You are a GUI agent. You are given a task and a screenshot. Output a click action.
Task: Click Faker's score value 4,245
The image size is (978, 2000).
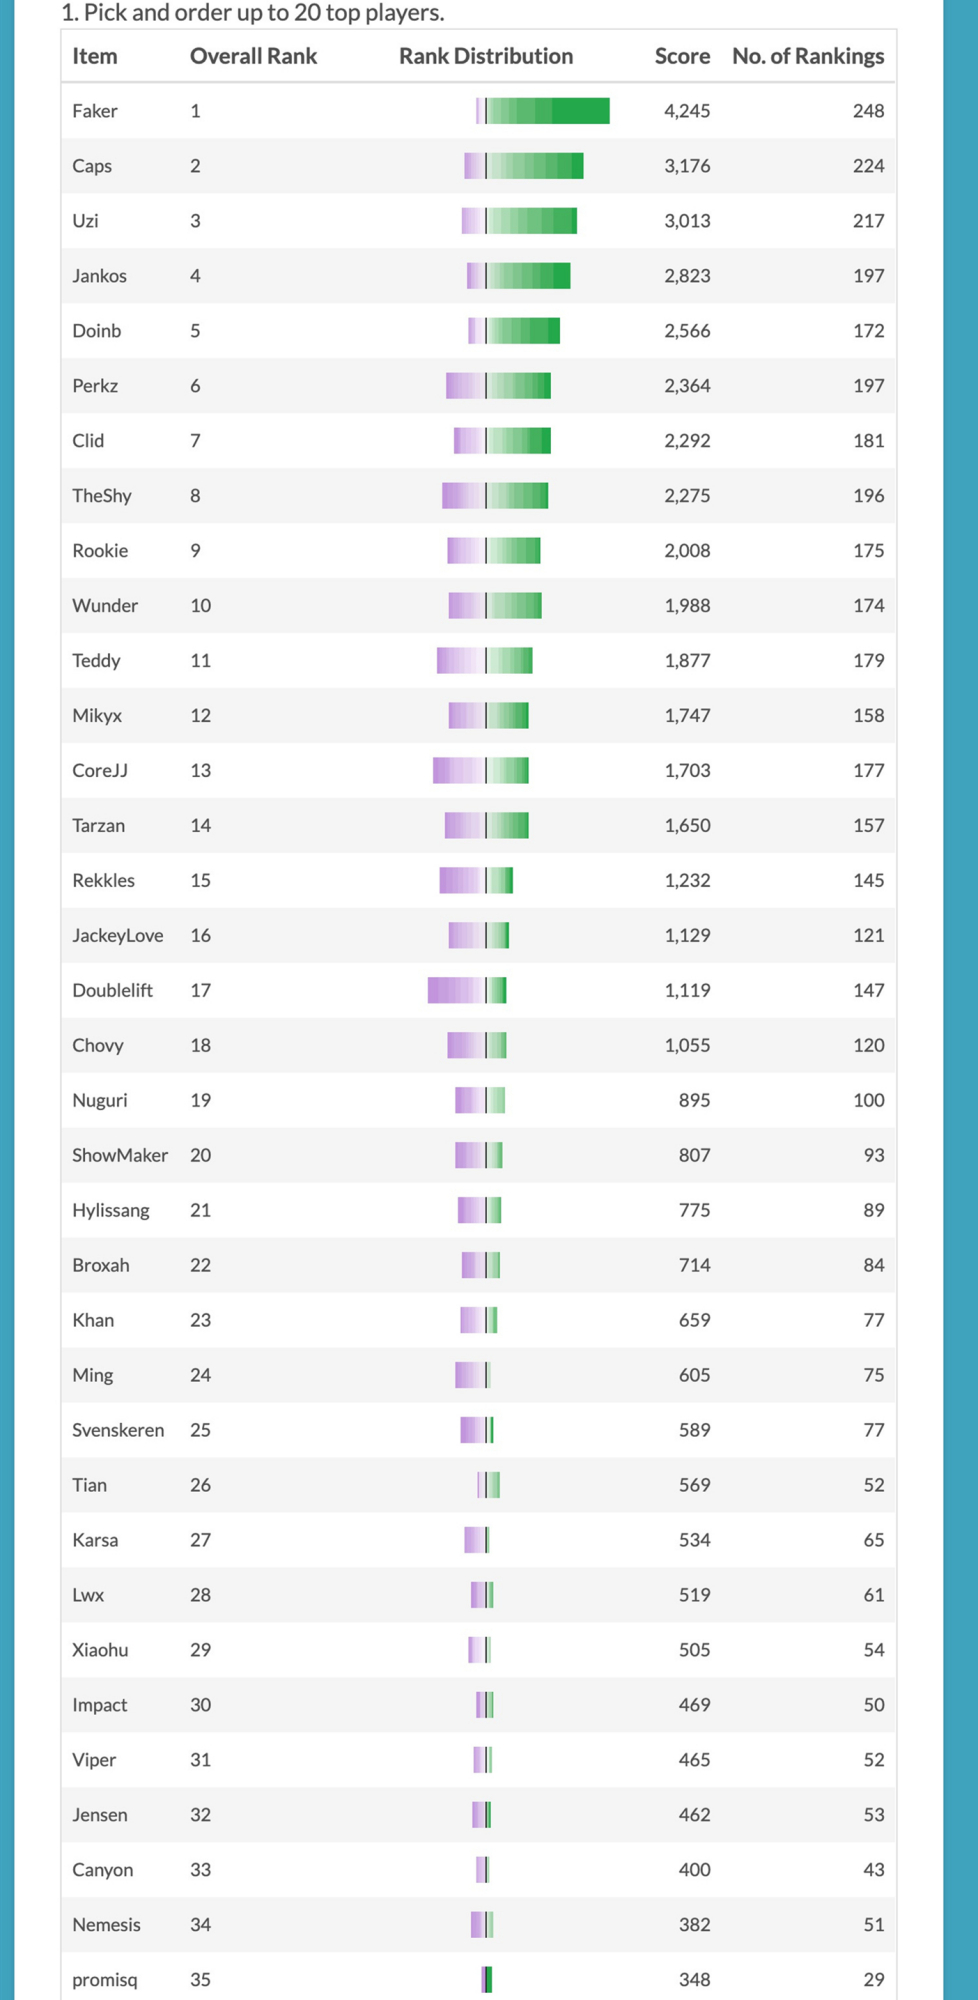[x=687, y=111]
